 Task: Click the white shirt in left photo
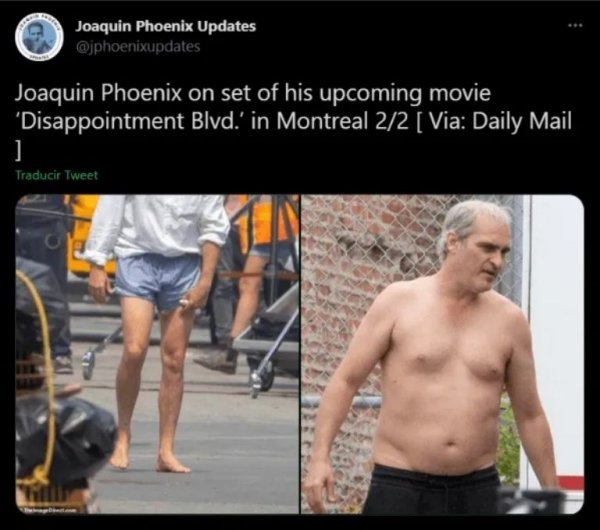pos(157,226)
